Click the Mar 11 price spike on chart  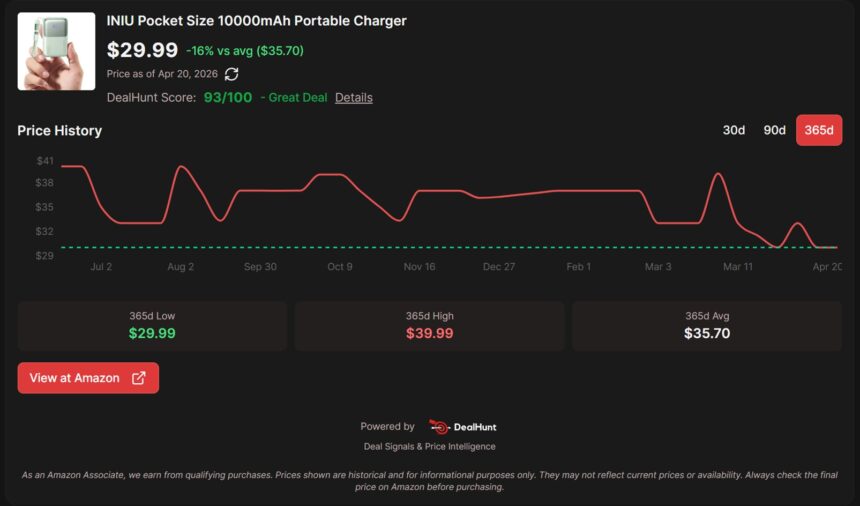coord(718,174)
